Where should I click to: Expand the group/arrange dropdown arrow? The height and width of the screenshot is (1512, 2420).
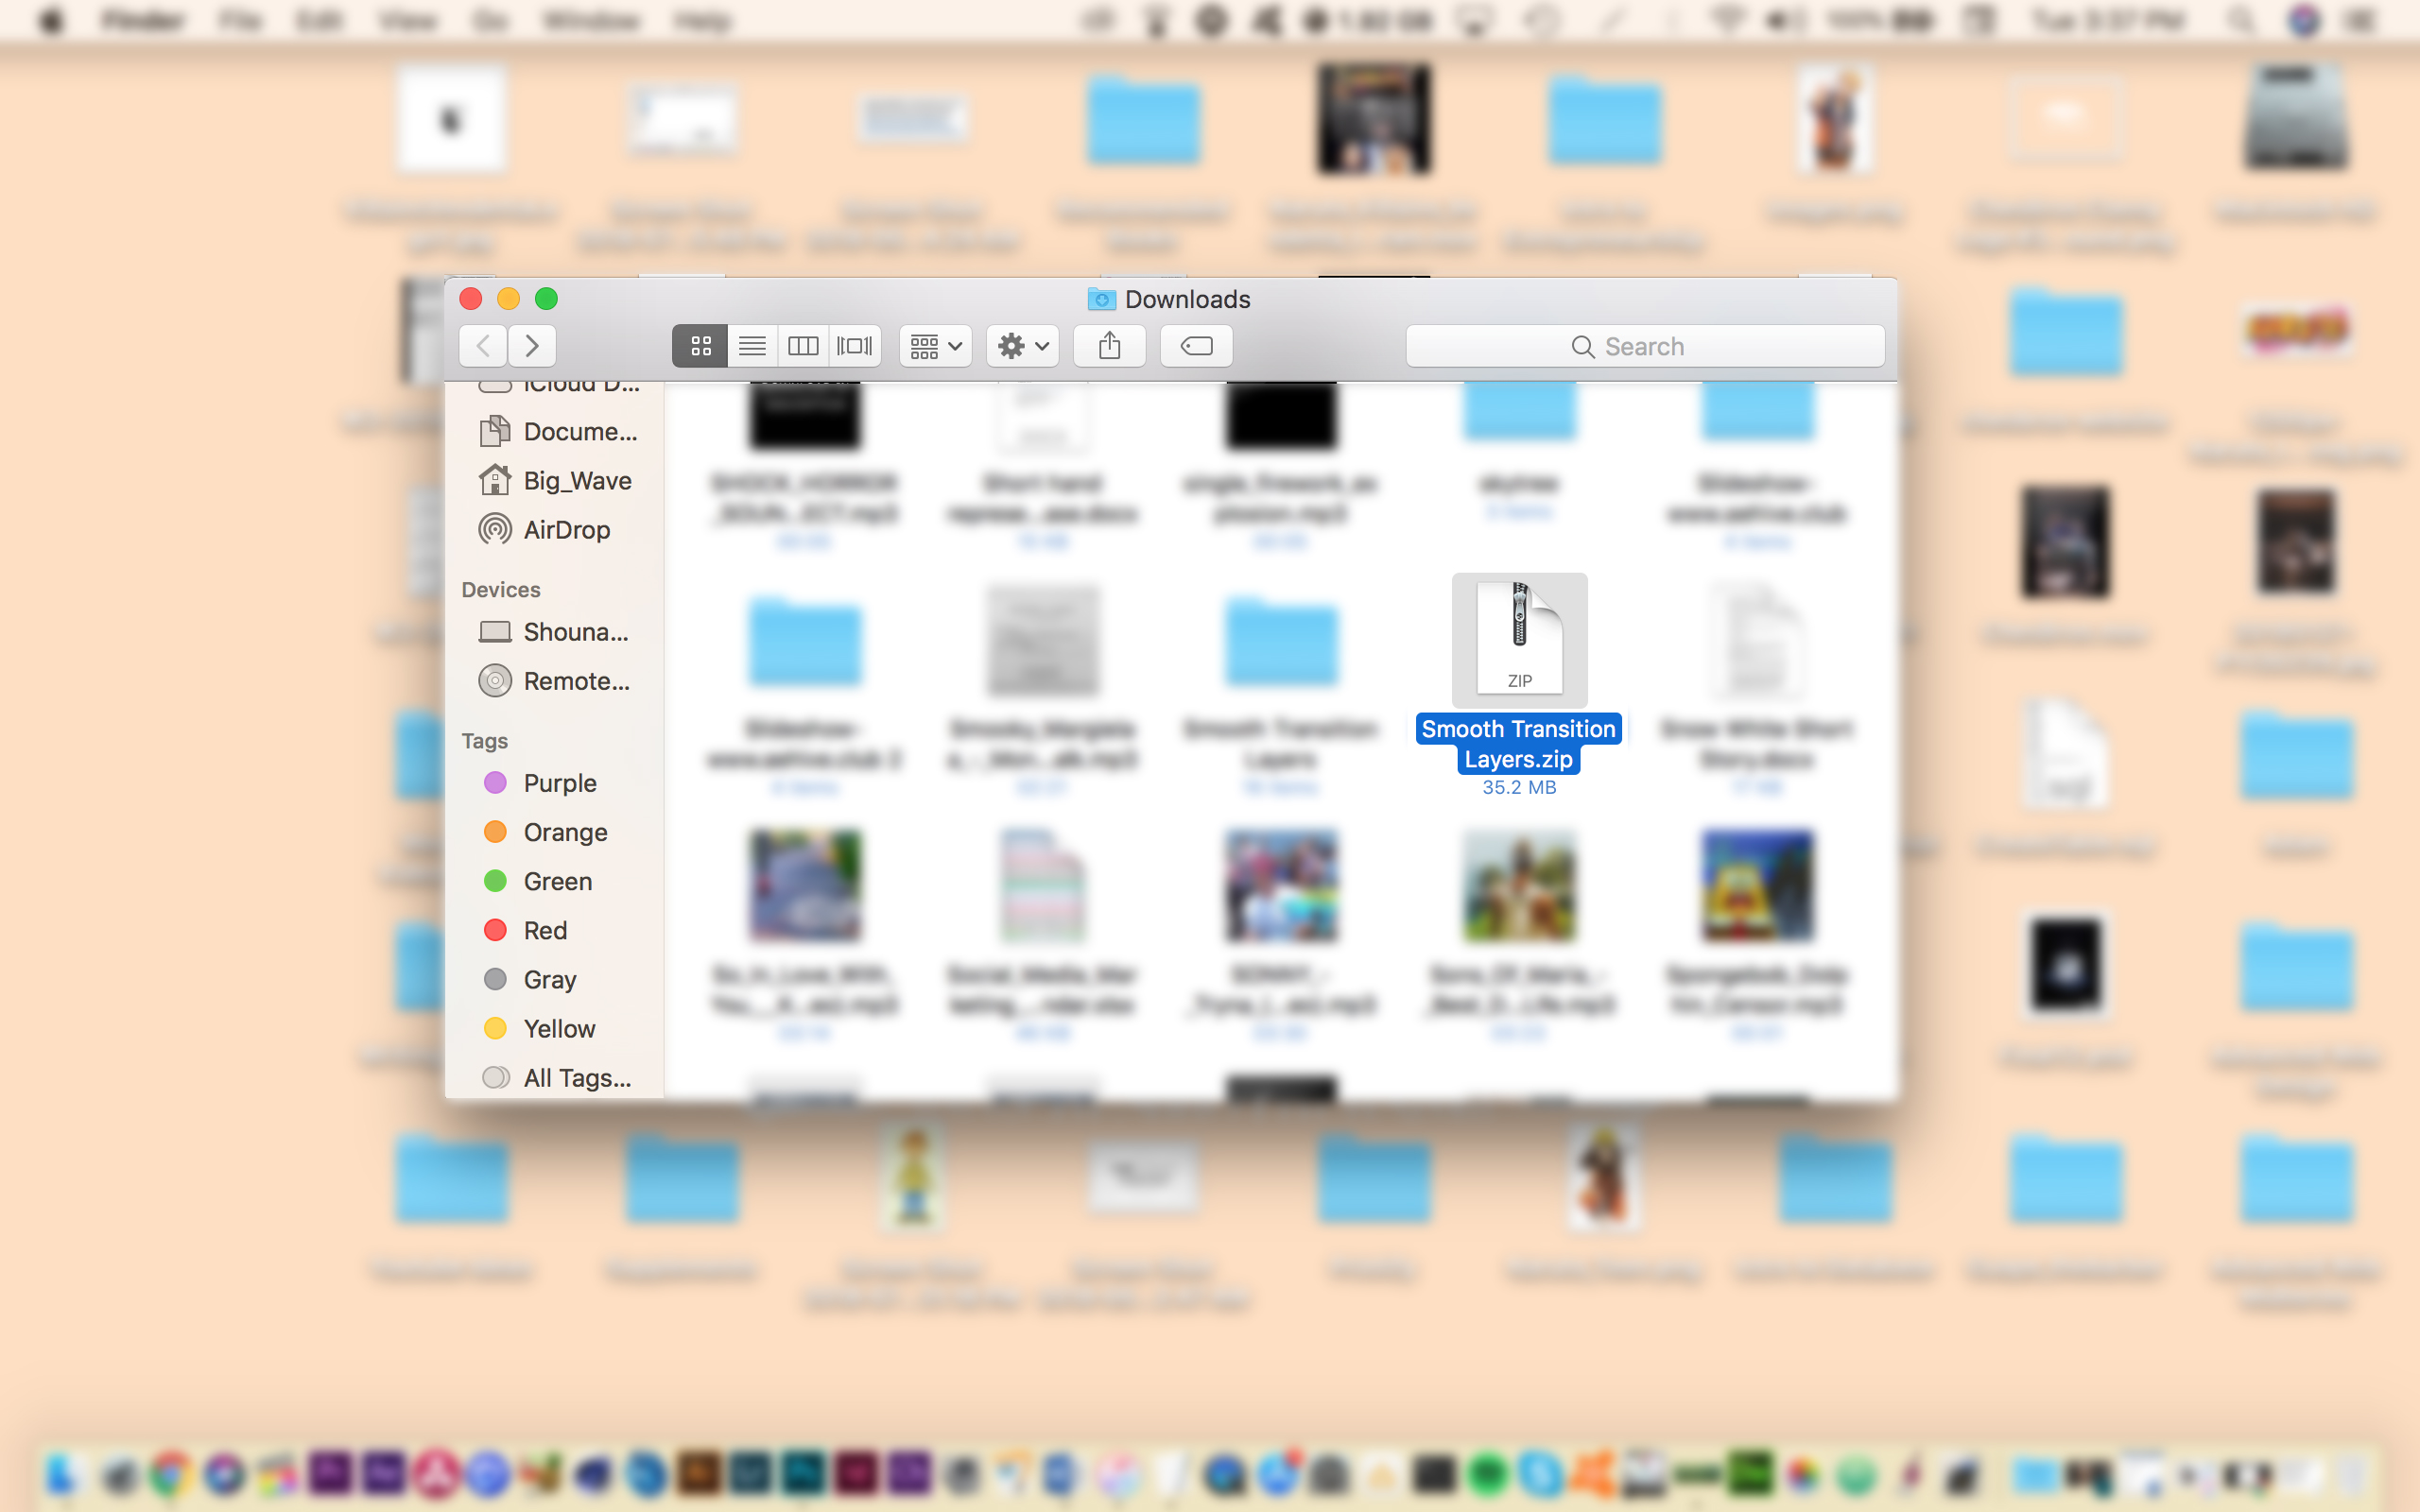click(x=955, y=347)
